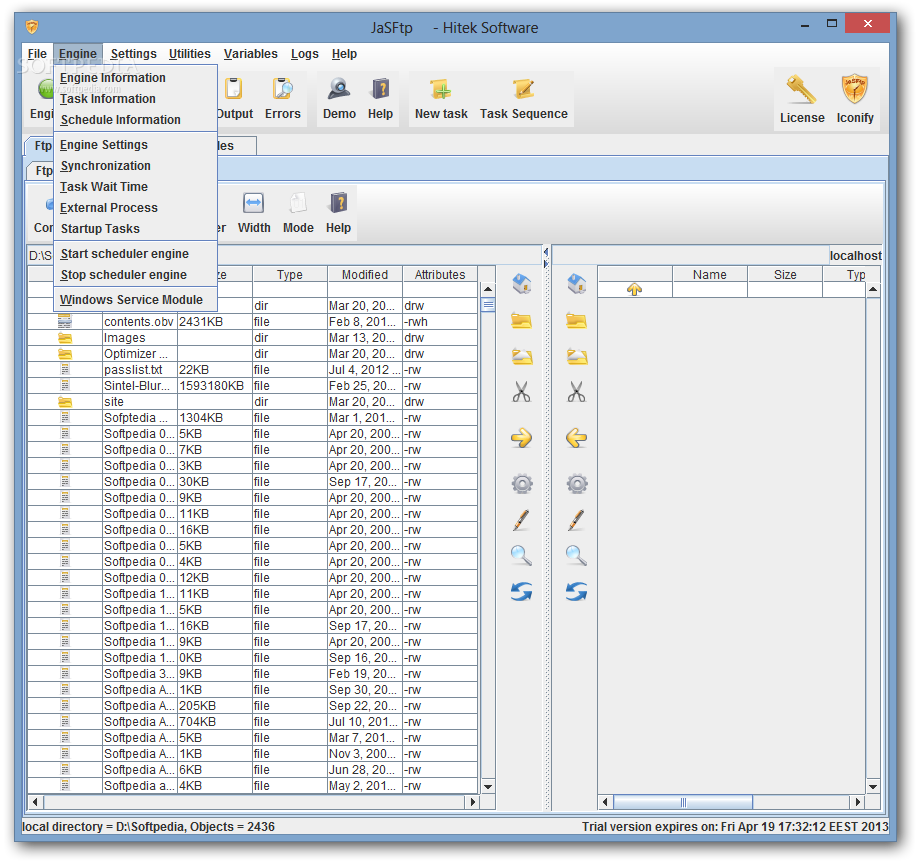Open the License key icon
917x862 pixels.
coord(802,98)
